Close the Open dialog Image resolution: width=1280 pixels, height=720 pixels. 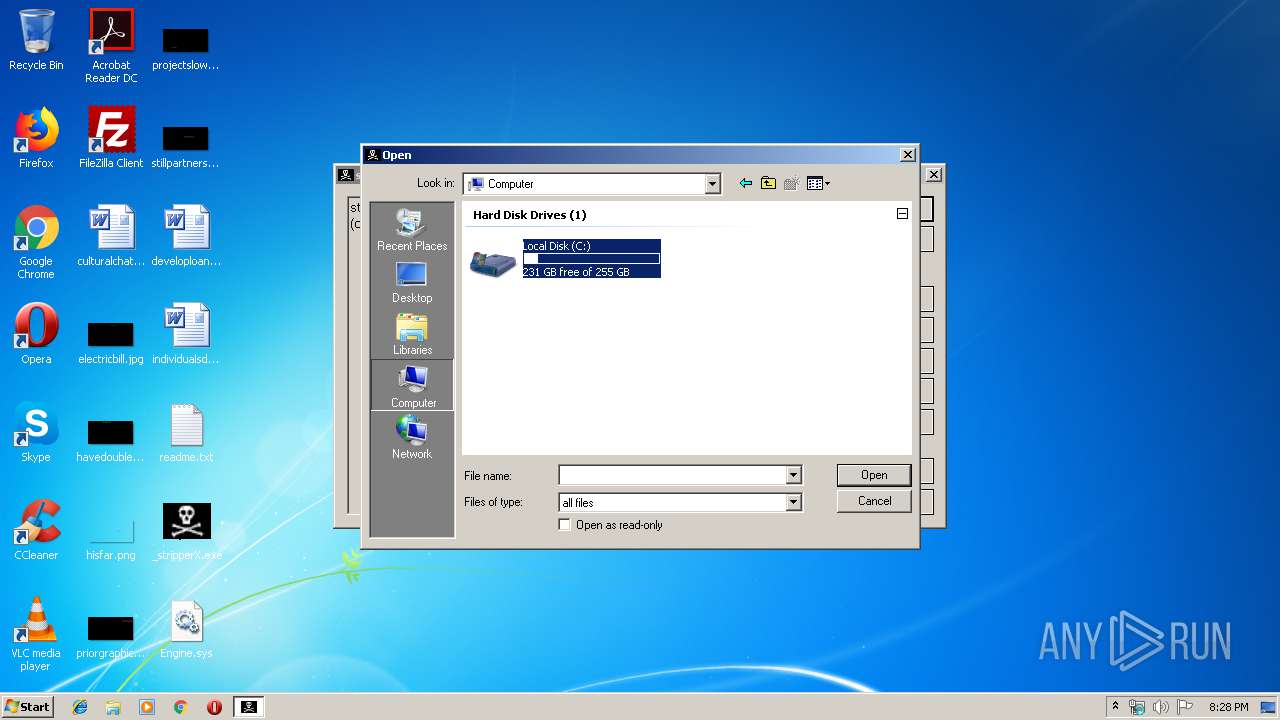[x=907, y=155]
